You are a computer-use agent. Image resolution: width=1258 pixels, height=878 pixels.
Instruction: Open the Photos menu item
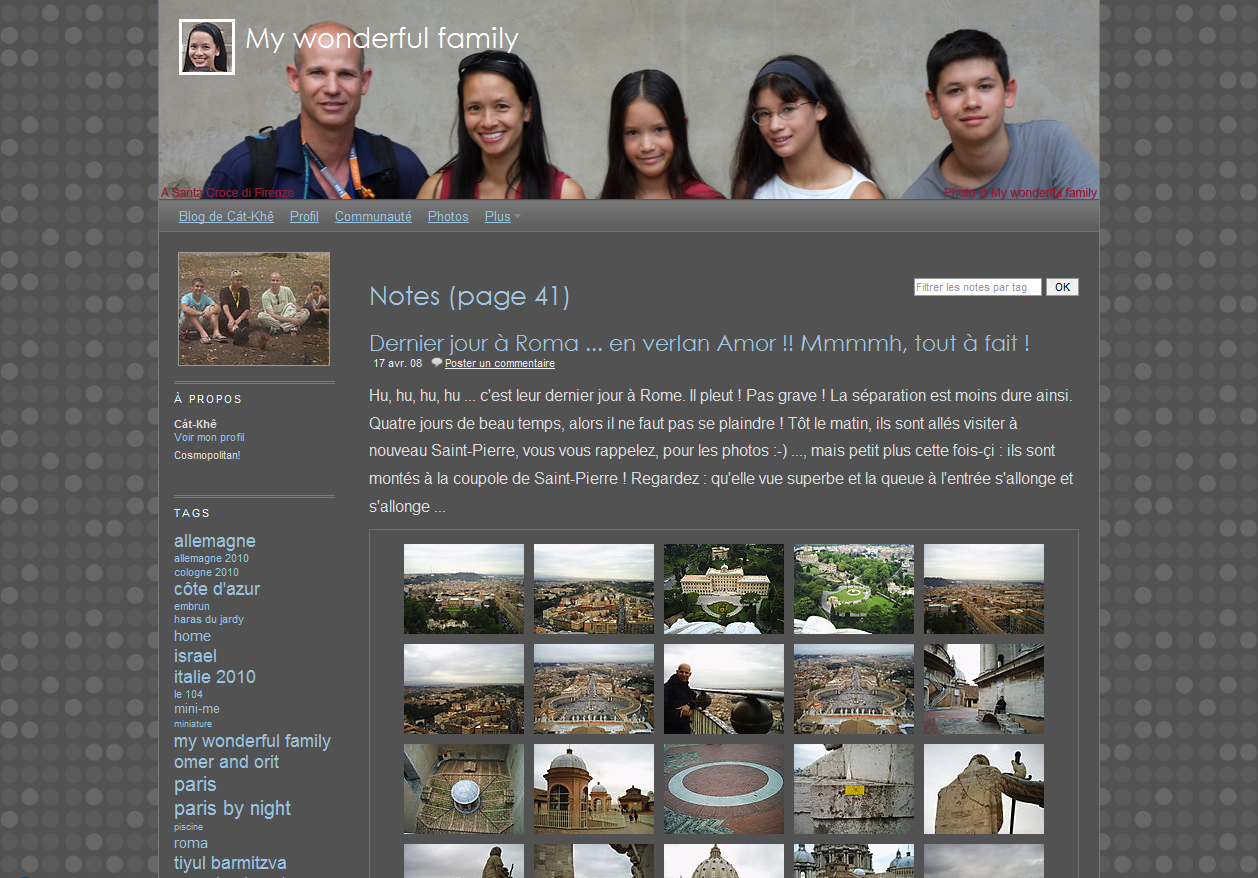click(x=448, y=217)
